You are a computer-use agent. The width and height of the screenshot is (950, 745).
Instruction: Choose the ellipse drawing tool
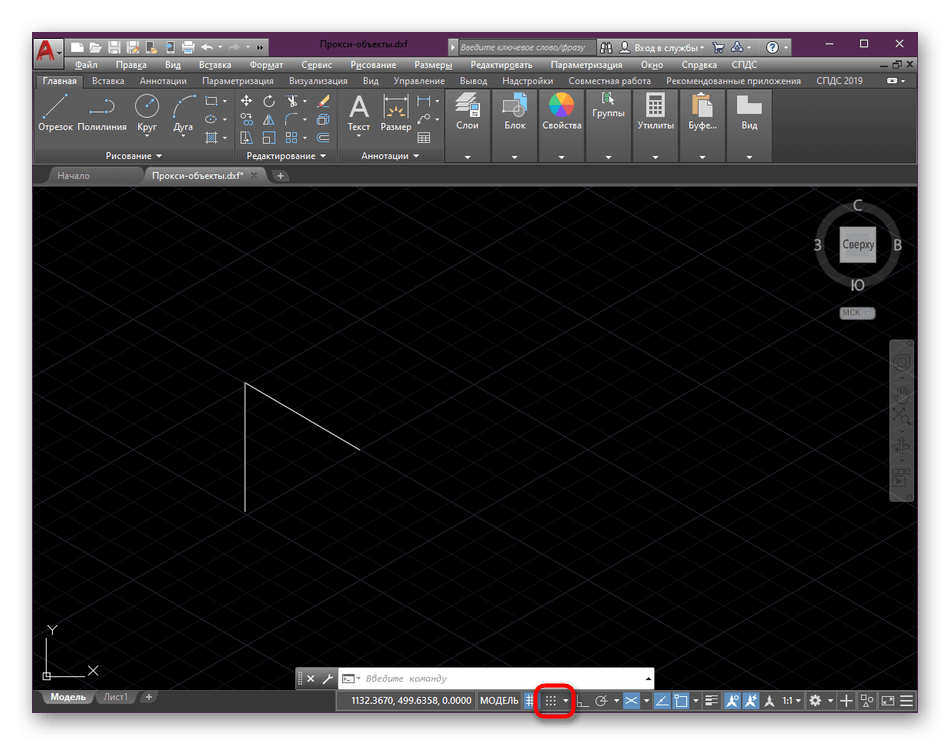point(211,119)
